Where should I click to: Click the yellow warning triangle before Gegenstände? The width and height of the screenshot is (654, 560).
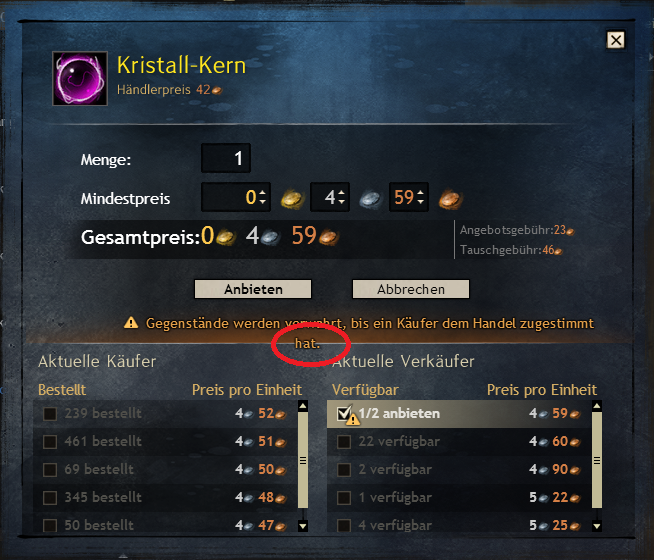[x=131, y=323]
